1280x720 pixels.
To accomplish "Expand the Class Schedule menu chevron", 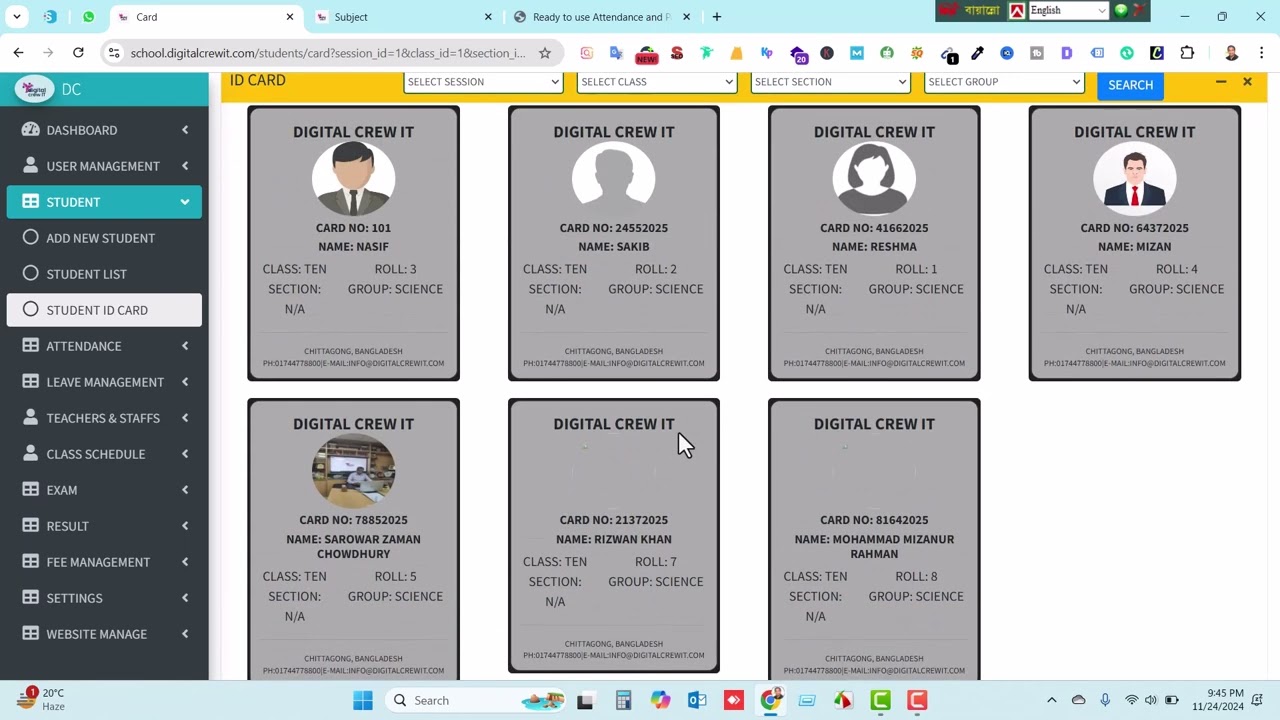I will tap(185, 454).
